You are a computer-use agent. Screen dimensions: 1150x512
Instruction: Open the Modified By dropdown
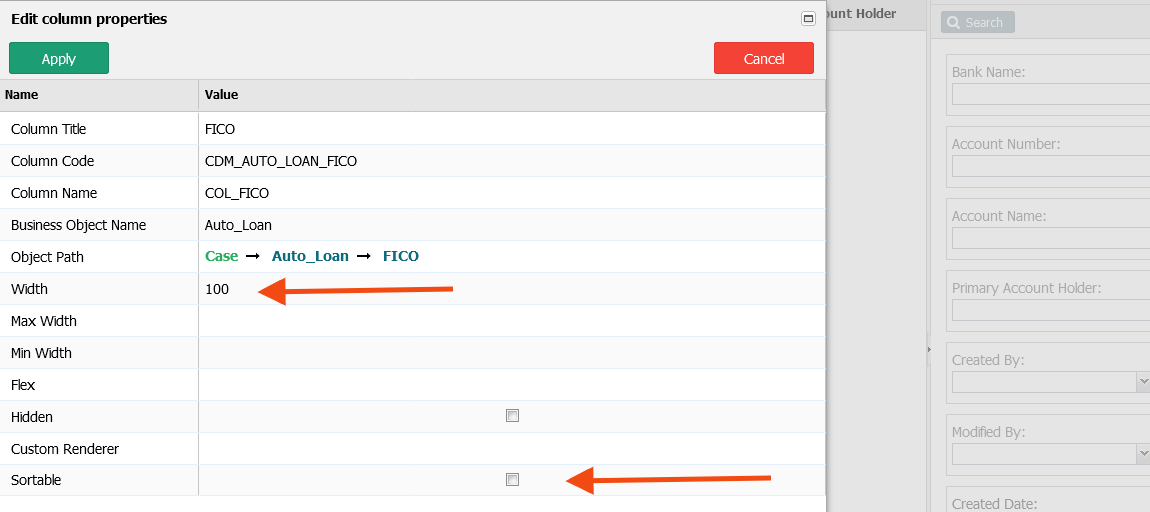click(x=1143, y=453)
